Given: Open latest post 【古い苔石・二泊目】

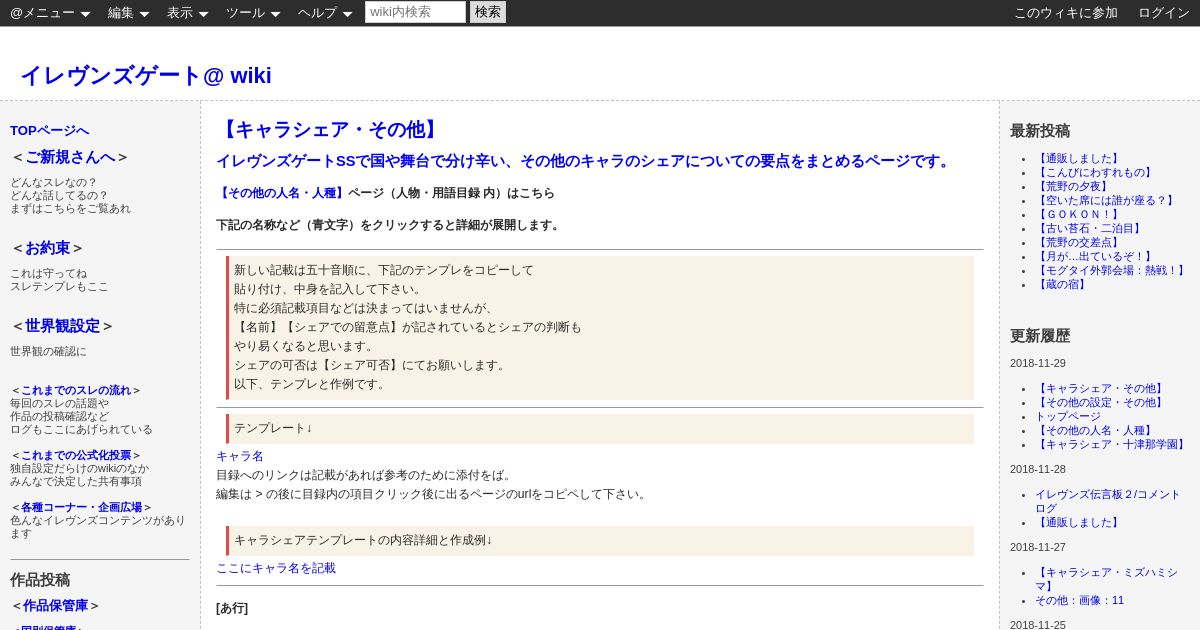Looking at the screenshot, I should click(1090, 228).
